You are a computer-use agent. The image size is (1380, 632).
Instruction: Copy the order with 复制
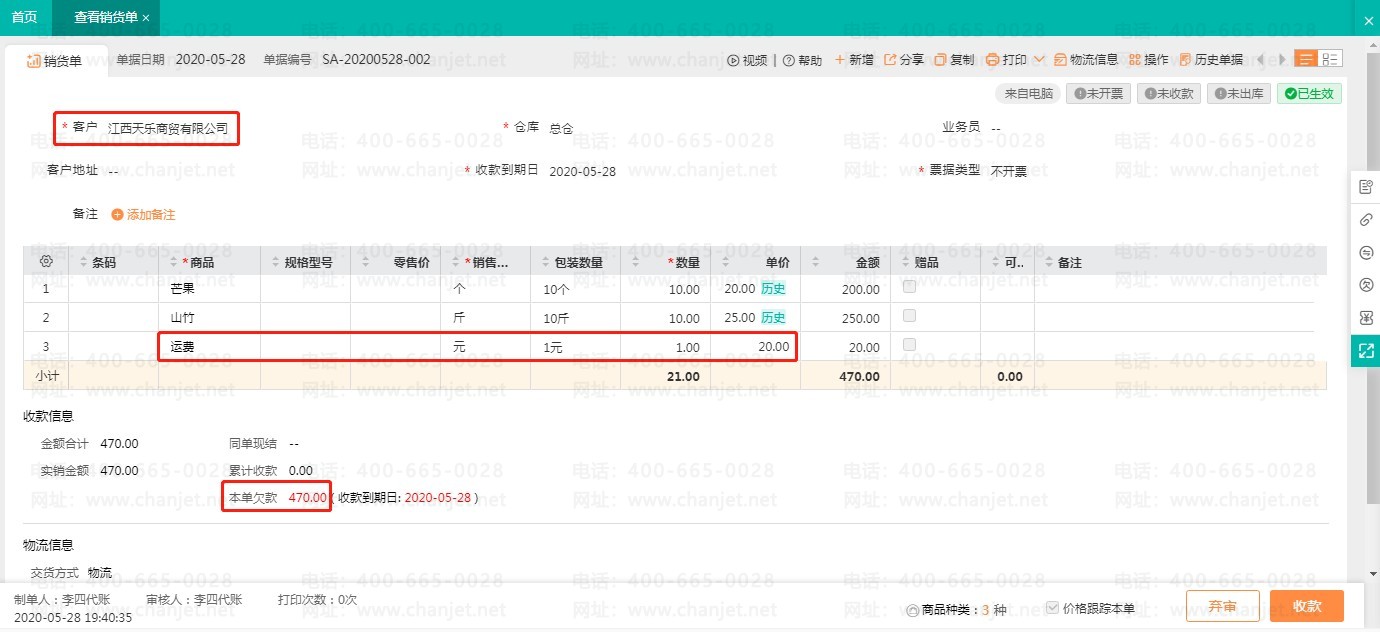(x=954, y=60)
